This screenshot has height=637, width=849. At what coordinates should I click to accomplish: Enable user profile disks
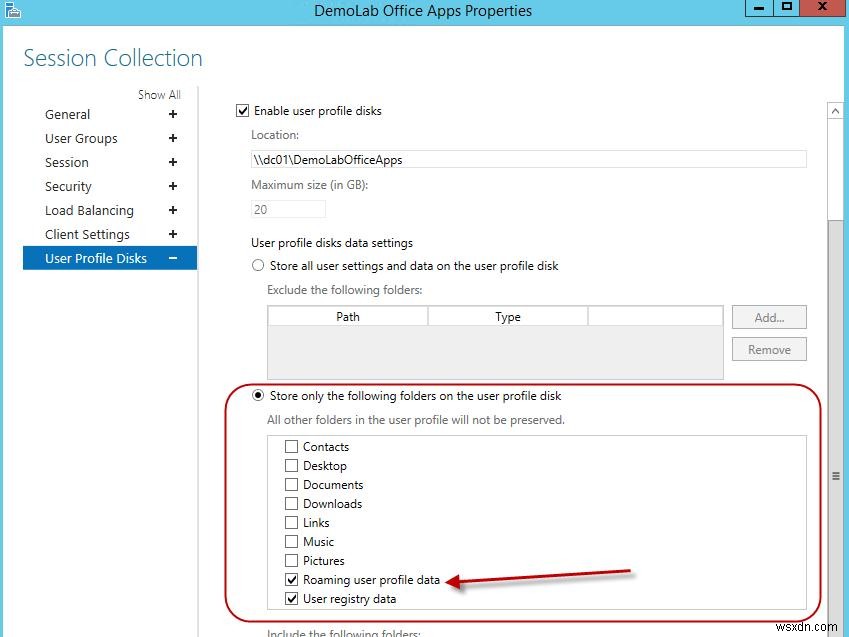click(242, 111)
